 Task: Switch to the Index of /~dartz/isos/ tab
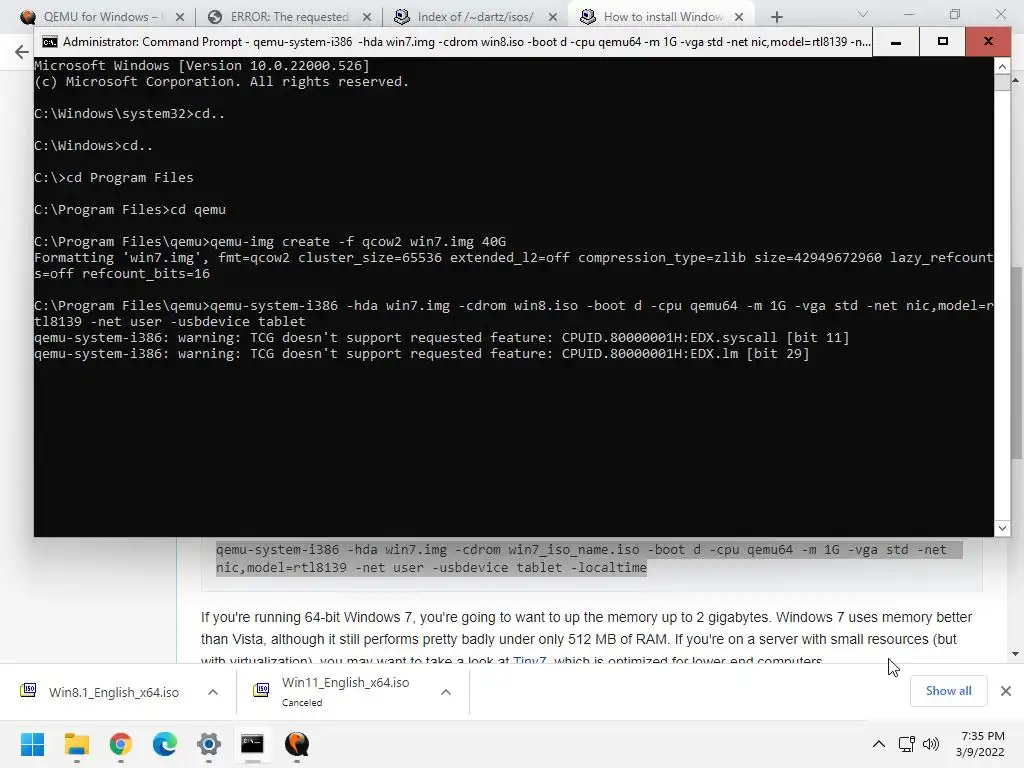click(475, 17)
